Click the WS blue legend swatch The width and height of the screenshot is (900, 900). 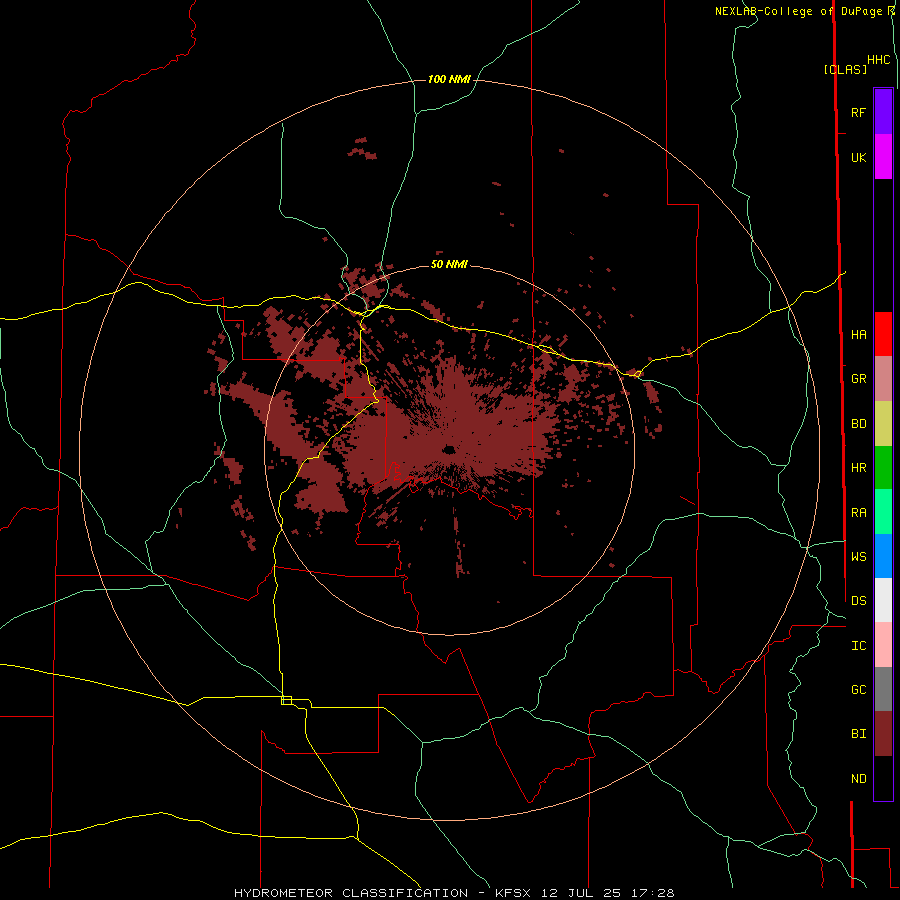(x=883, y=556)
